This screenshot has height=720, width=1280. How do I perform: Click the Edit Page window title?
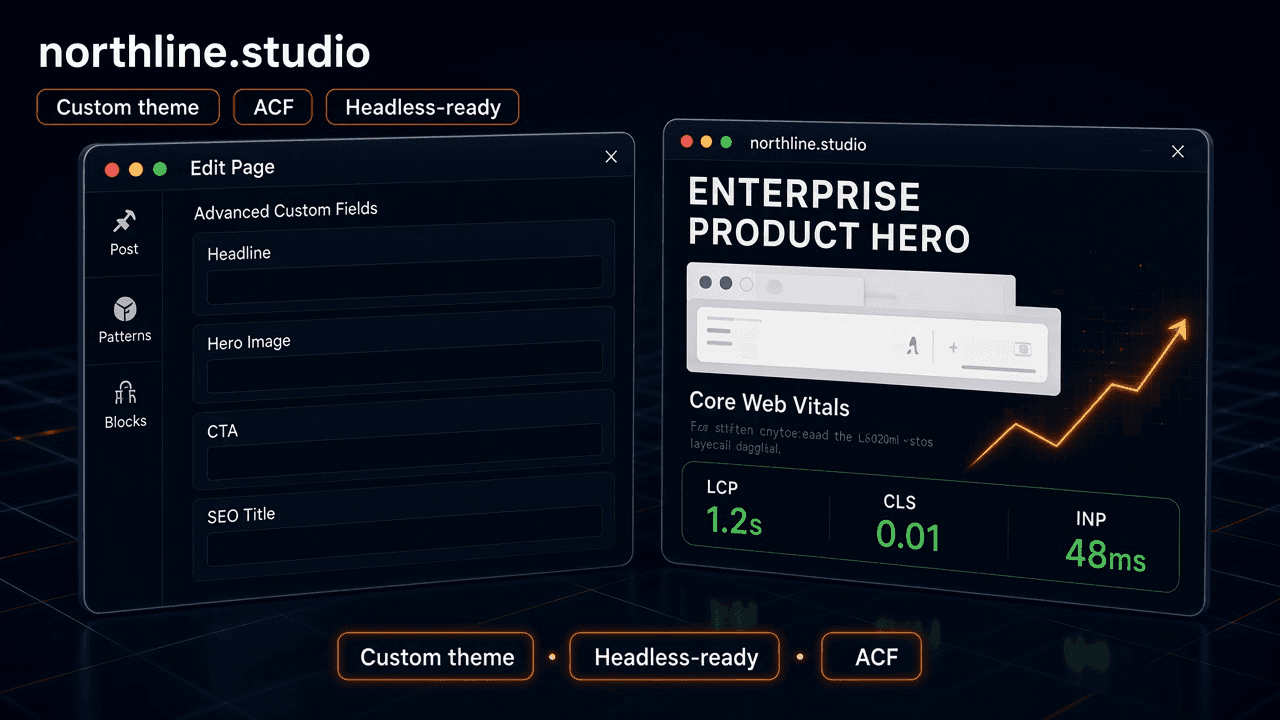point(232,168)
